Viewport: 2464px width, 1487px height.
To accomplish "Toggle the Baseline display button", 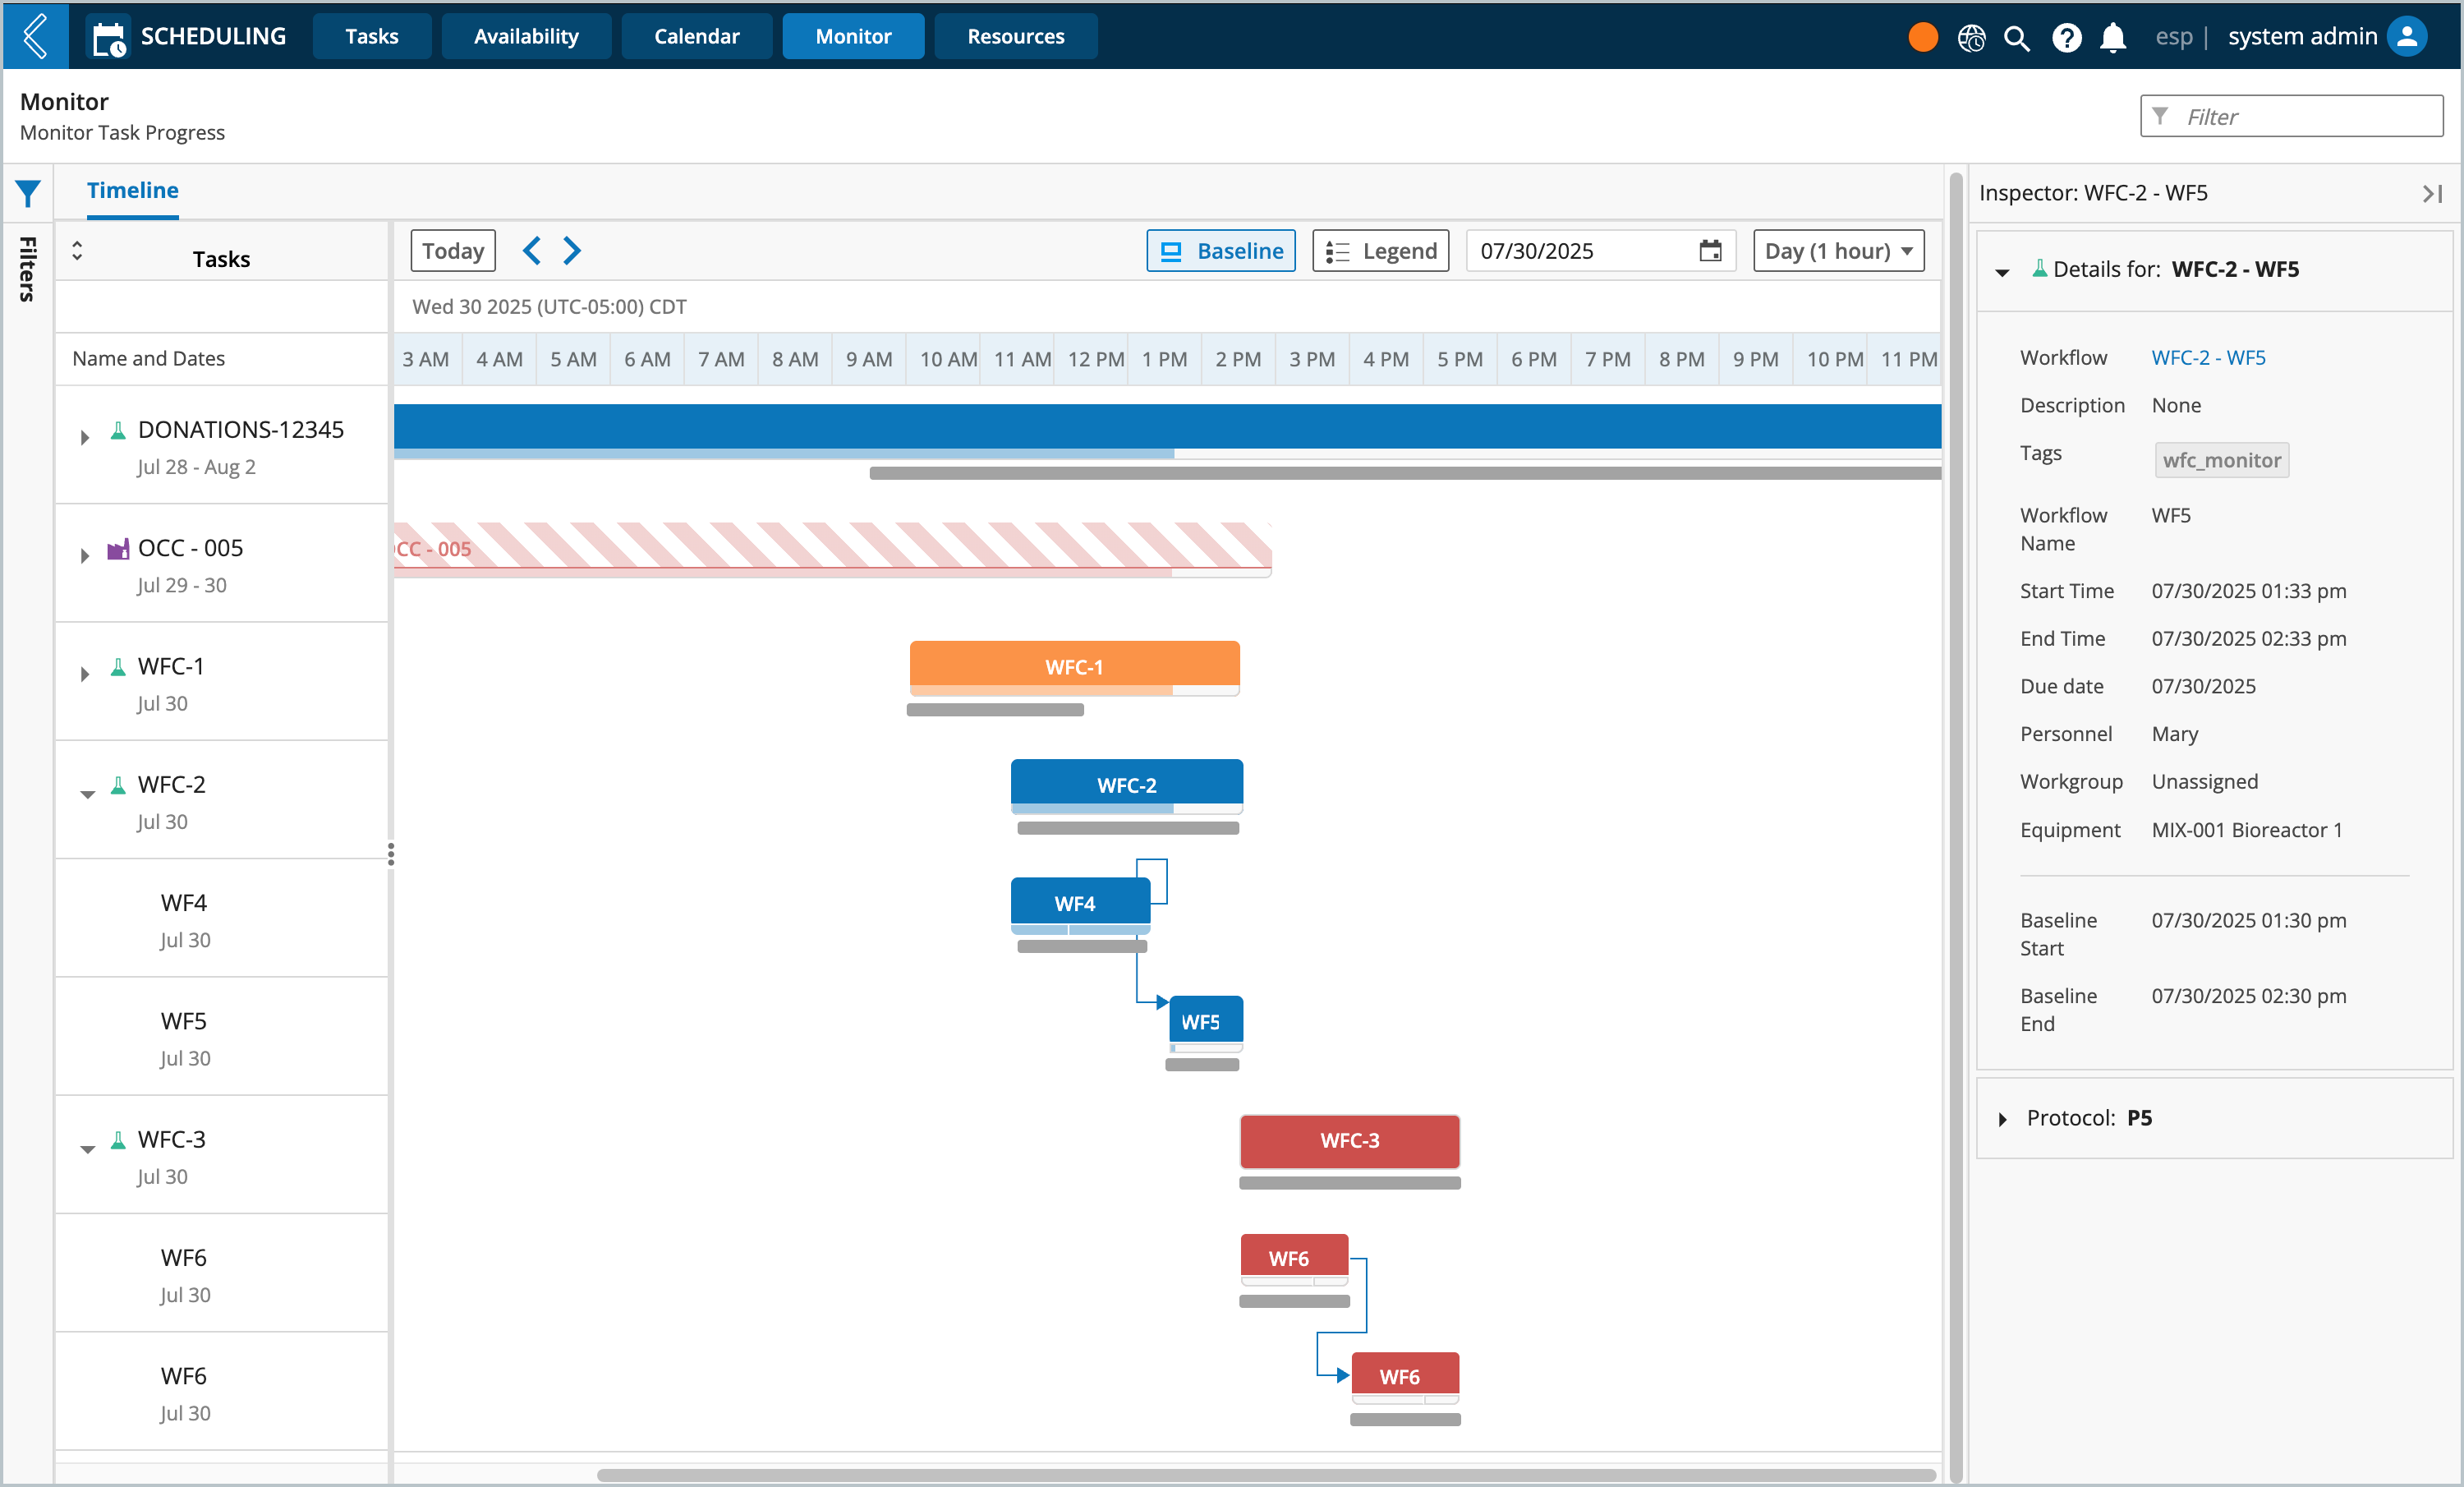I will click(1220, 250).
